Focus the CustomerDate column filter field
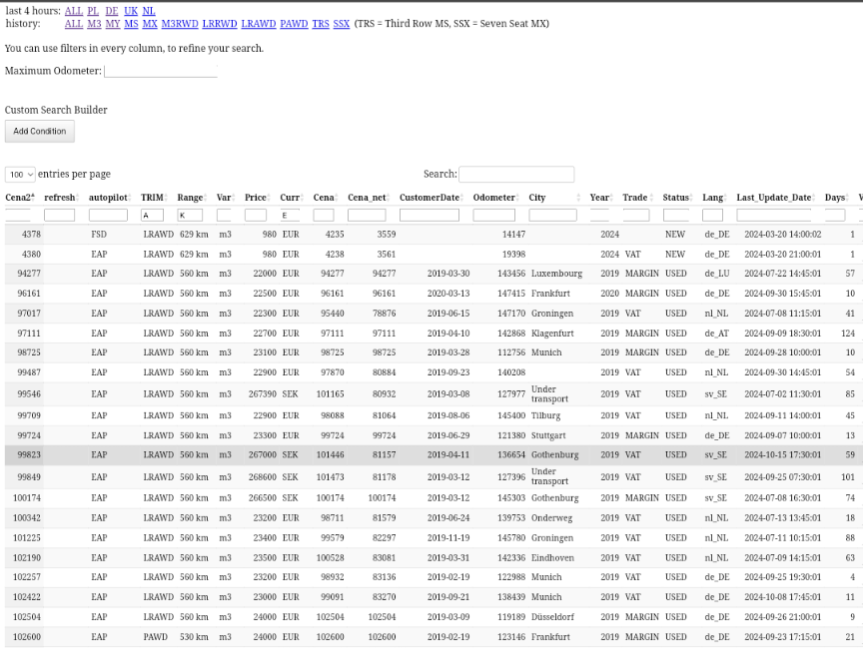 (429, 215)
